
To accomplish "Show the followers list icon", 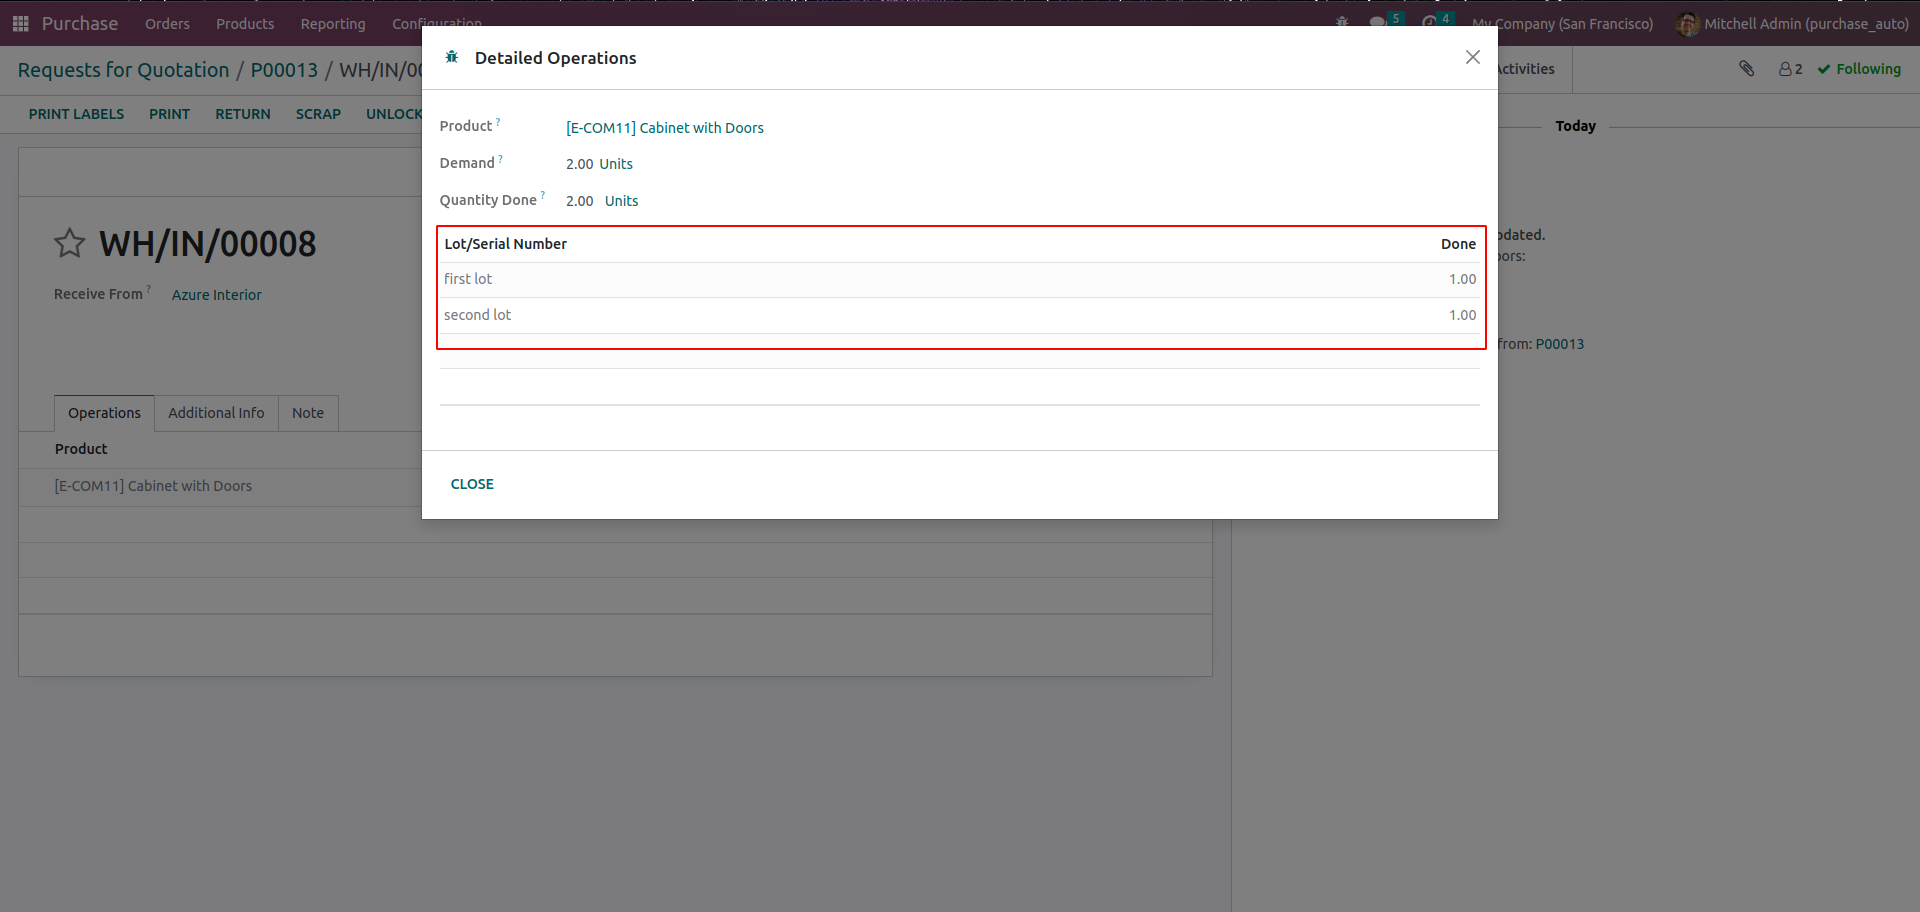I will (1790, 69).
